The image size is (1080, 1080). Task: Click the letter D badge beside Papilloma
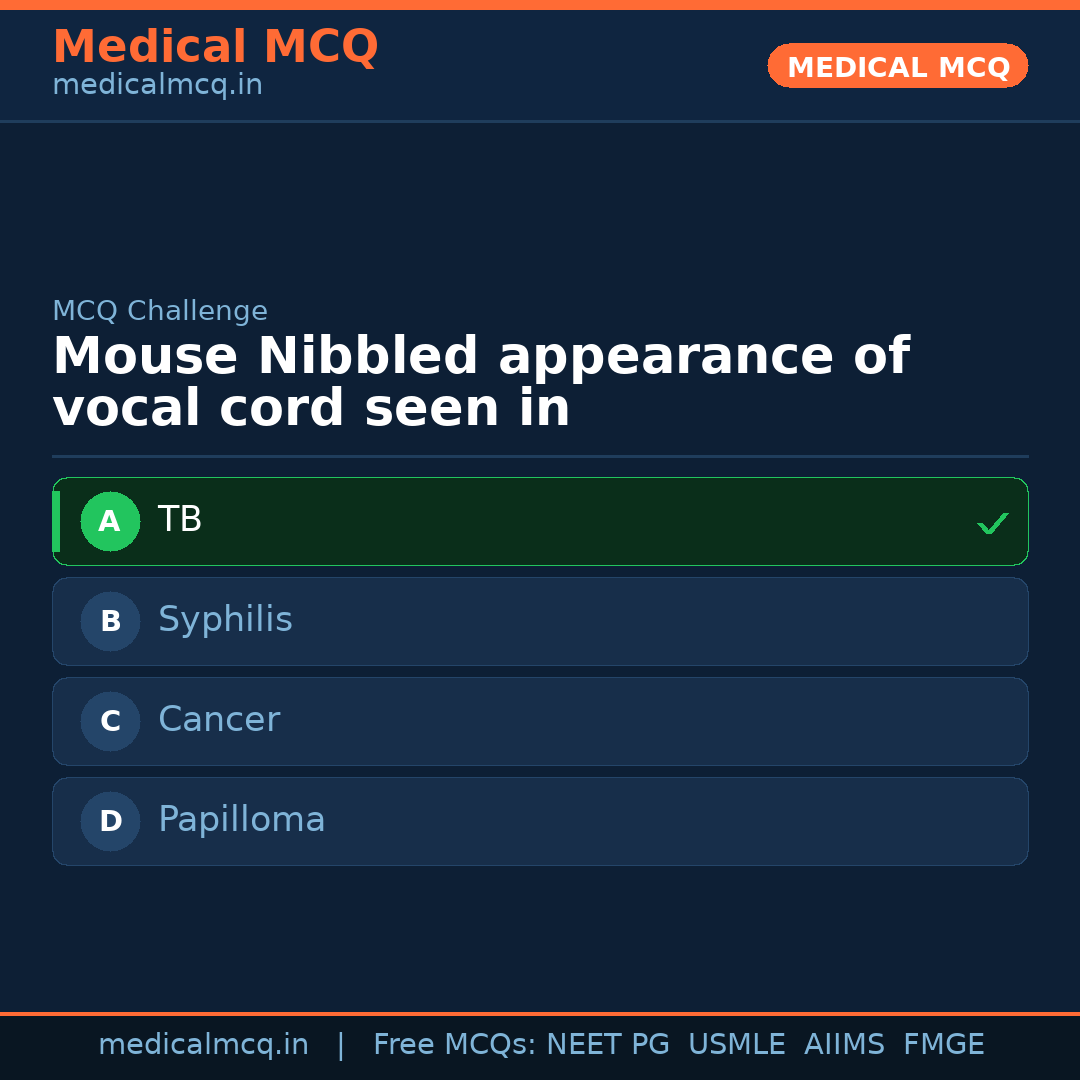tap(110, 821)
